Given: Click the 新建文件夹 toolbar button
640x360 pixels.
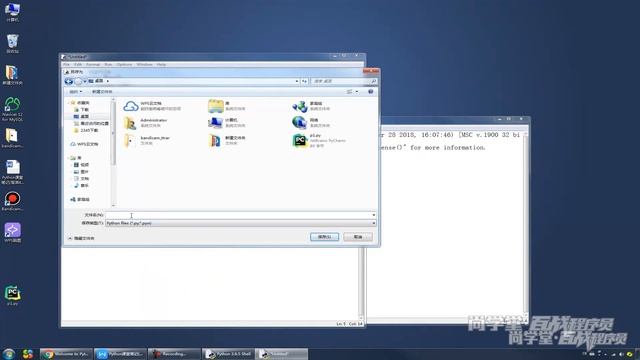Looking at the screenshot, I should [102, 91].
